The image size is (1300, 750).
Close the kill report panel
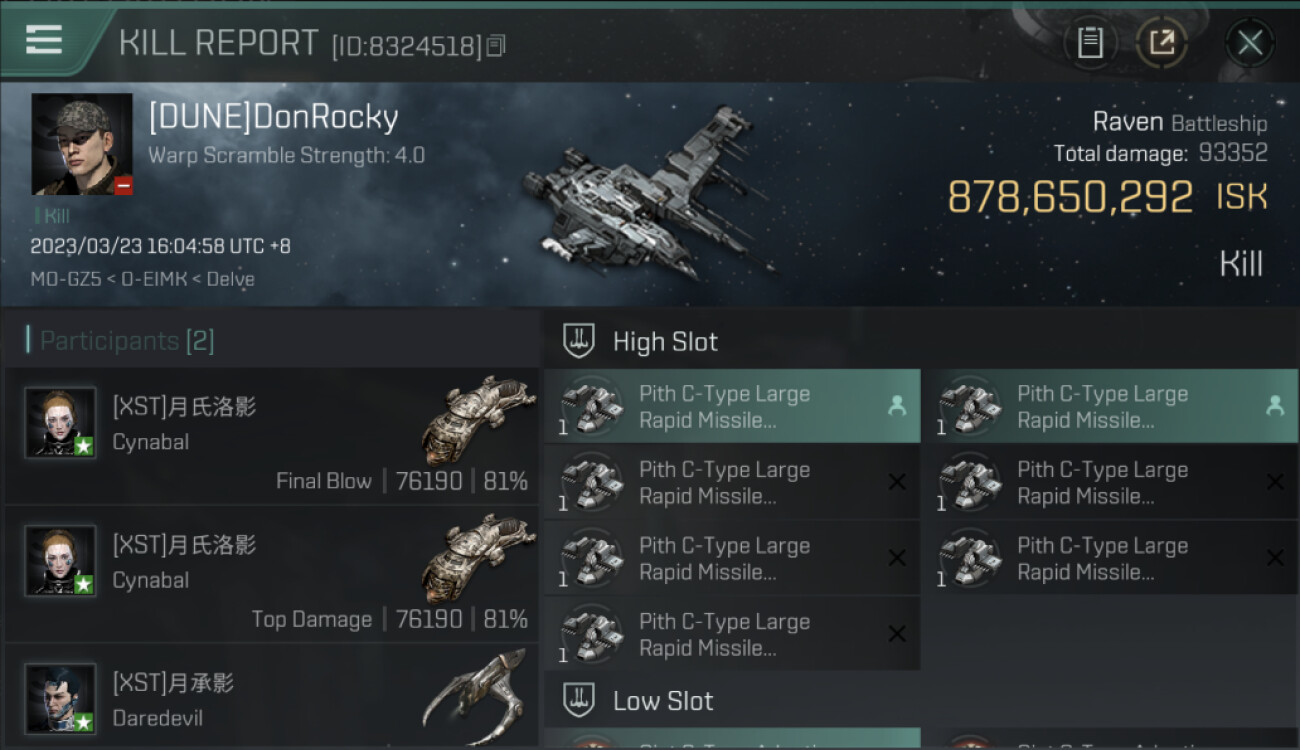pos(1249,43)
